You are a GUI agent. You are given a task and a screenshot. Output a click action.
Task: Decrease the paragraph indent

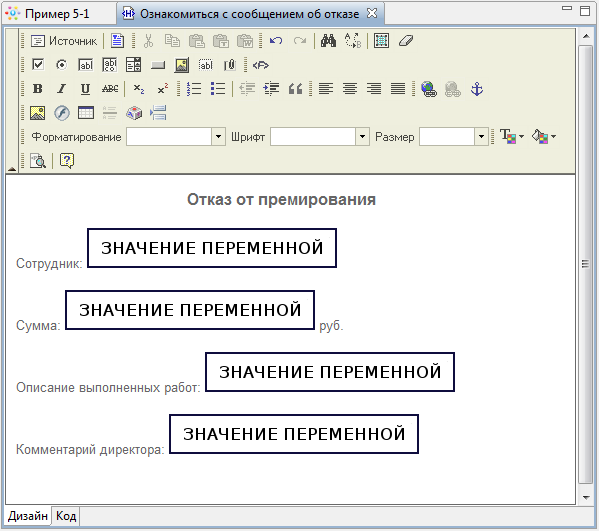click(247, 89)
